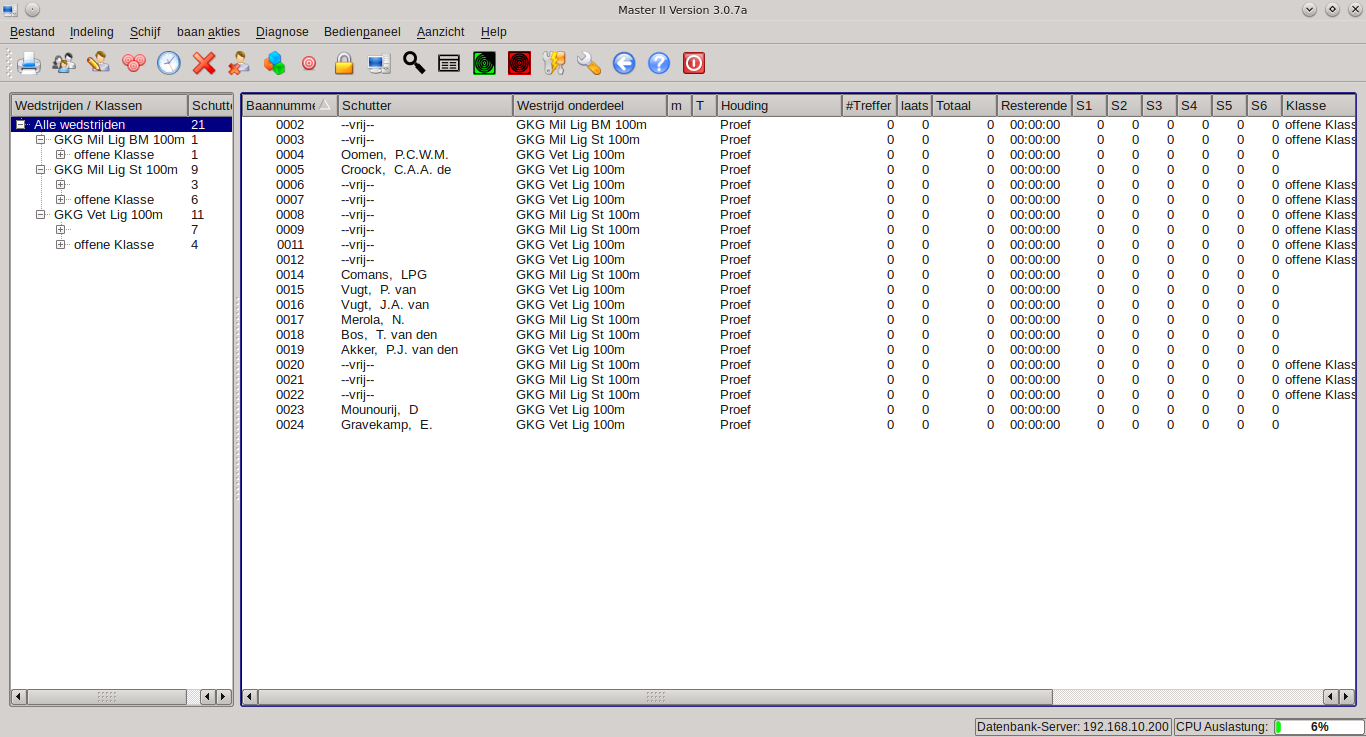
Task: Click the red target display icon
Action: (519, 64)
